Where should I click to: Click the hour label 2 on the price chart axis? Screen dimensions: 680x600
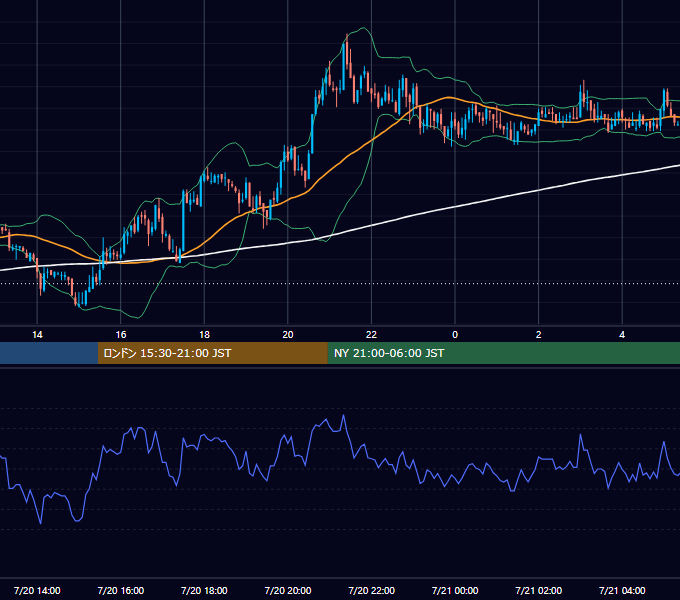pos(539,335)
